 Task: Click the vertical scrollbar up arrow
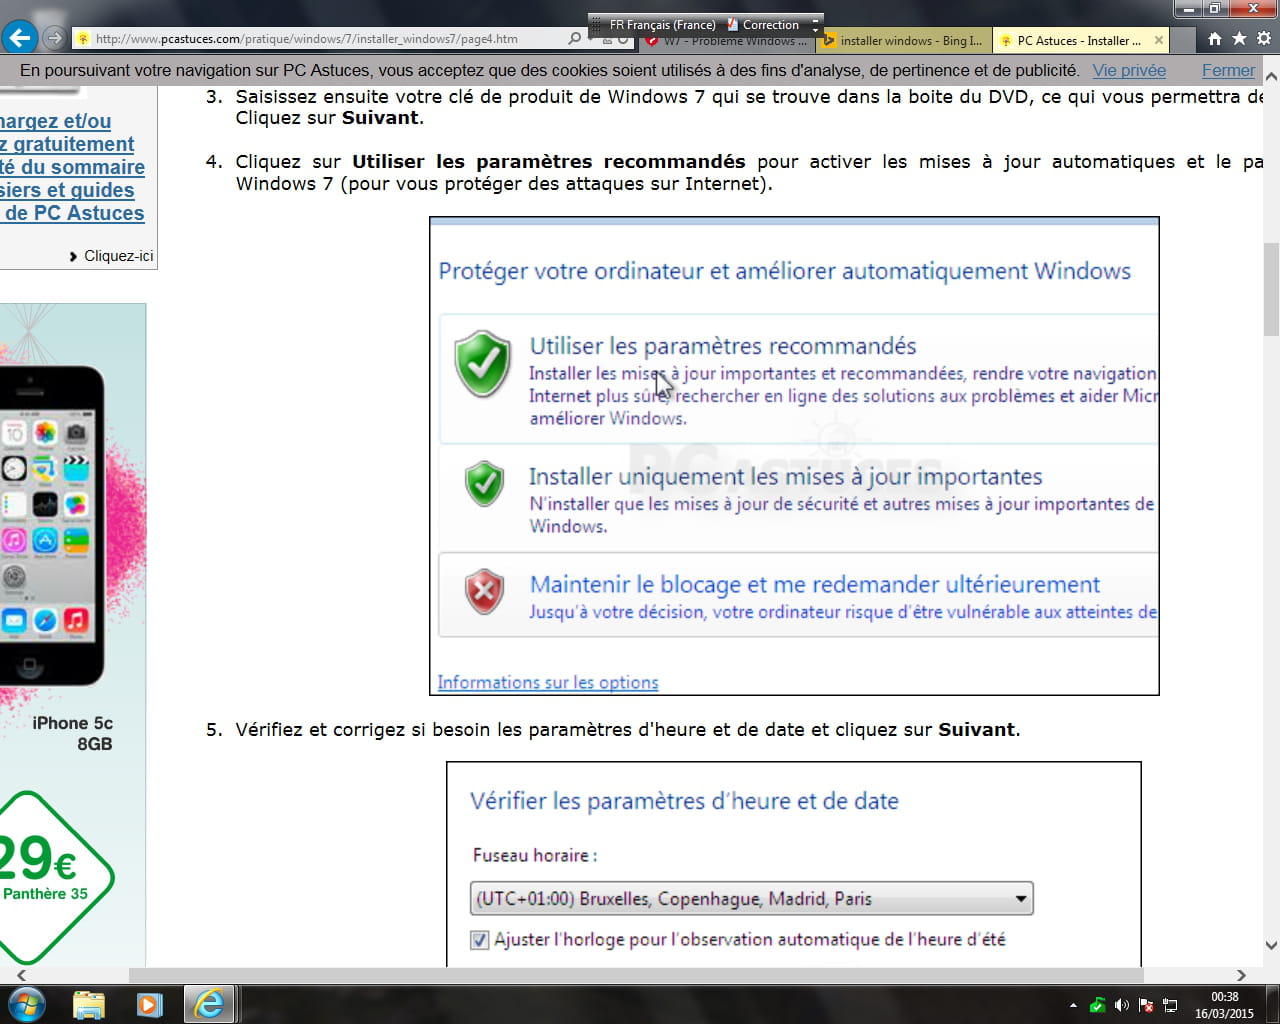[1271, 76]
